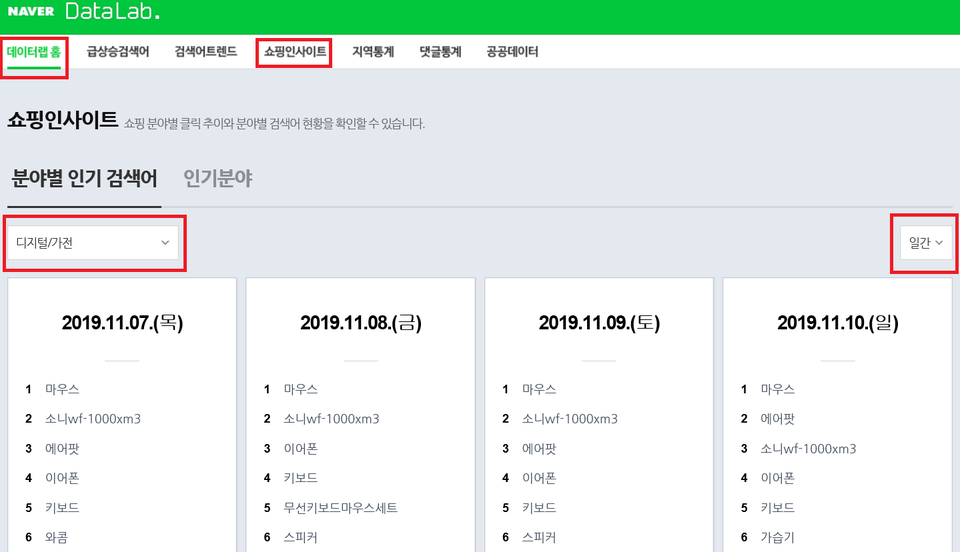This screenshot has width=960, height=552.
Task: Click the 2019.11.09.(토) date heading
Action: (x=599, y=323)
